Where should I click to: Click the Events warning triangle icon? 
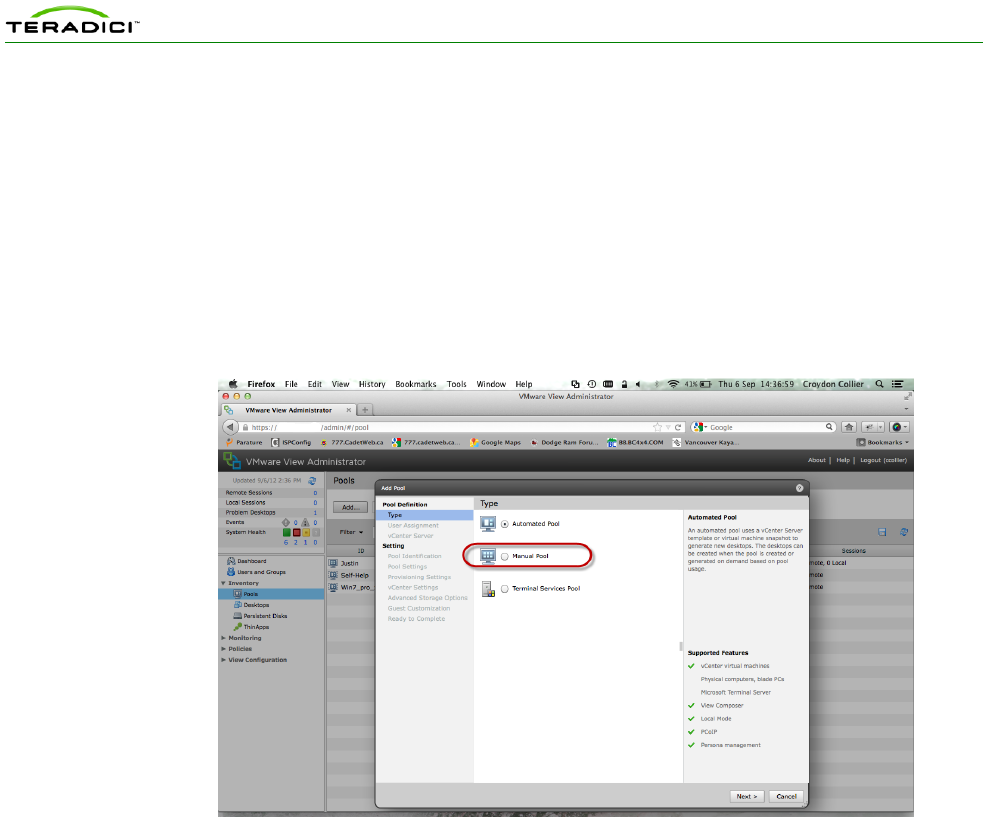pyautogui.click(x=305, y=522)
